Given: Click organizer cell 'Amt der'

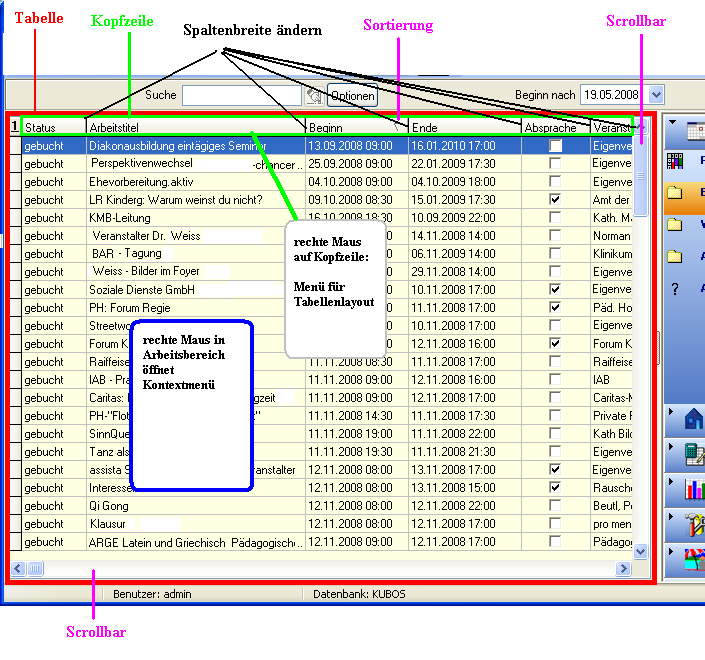Looking at the screenshot, I should pyautogui.click(x=611, y=200).
